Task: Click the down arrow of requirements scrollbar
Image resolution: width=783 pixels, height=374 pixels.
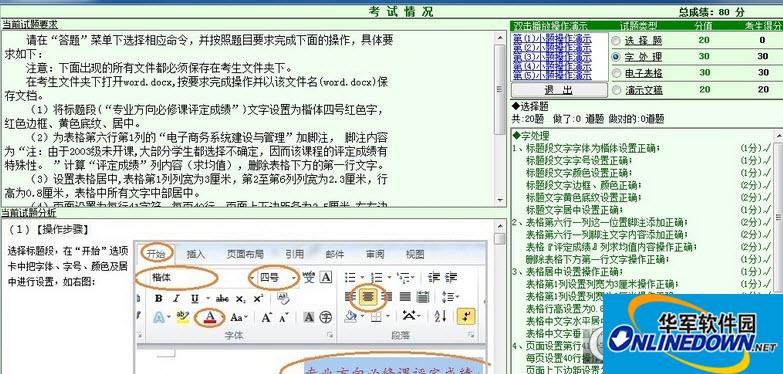Action: click(499, 201)
